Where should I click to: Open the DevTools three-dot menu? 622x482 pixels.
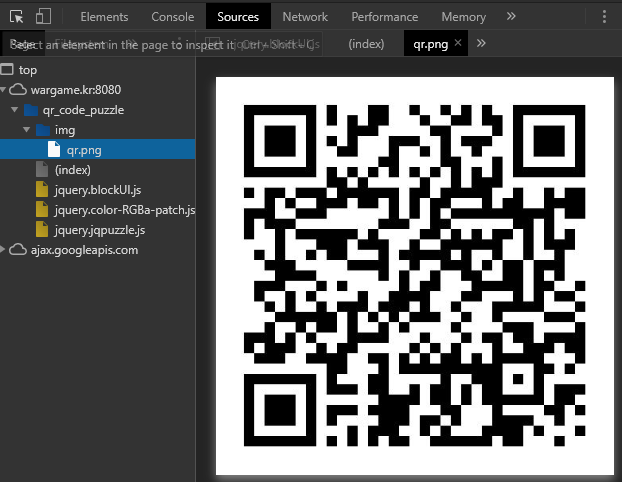(x=604, y=17)
